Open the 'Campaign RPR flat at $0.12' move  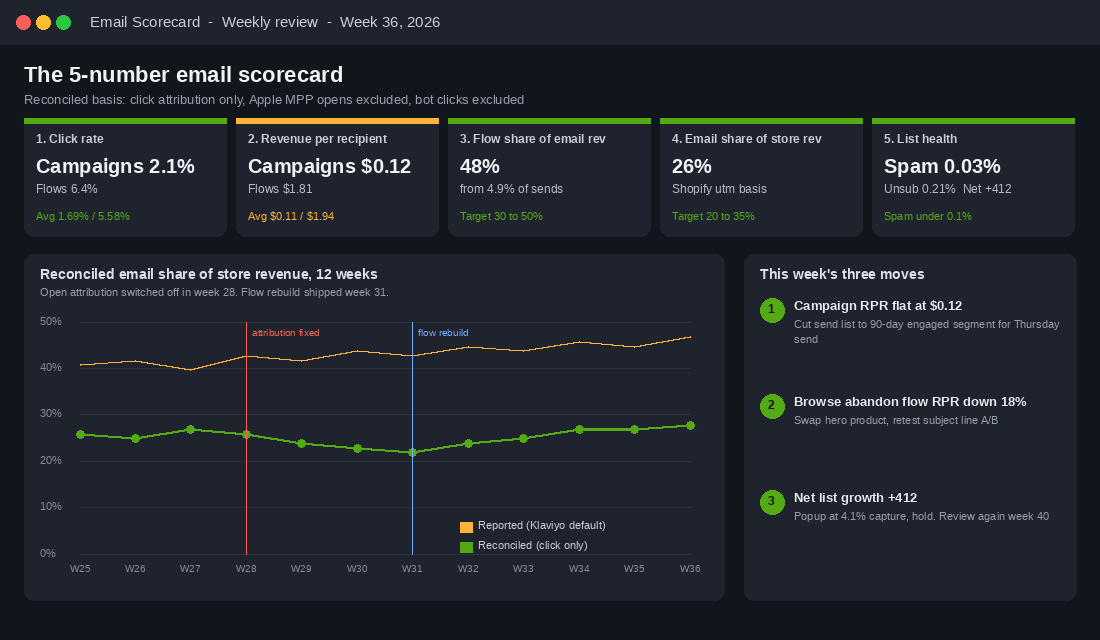878,305
